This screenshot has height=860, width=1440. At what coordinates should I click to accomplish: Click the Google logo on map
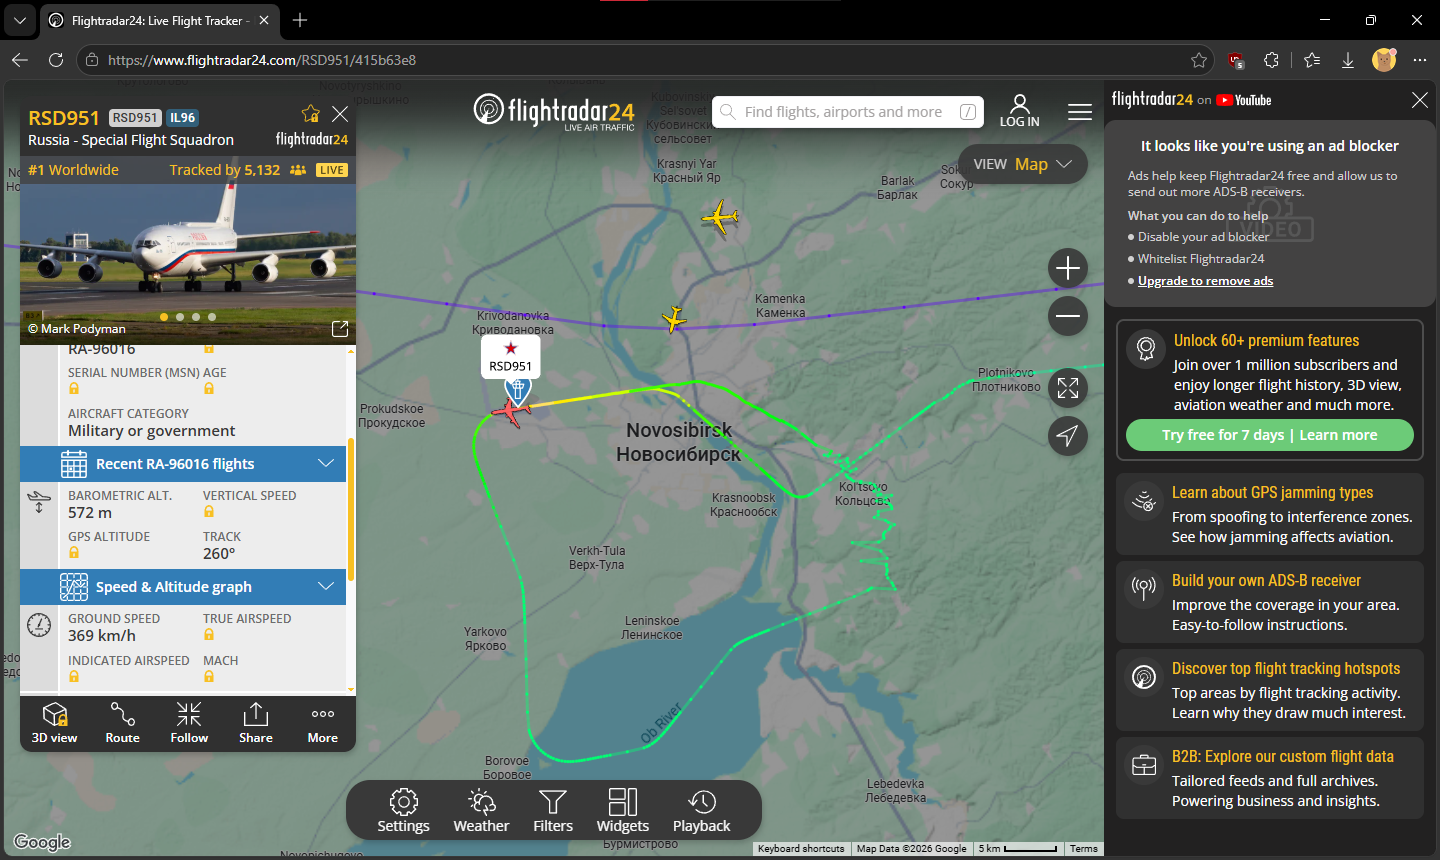(x=42, y=842)
